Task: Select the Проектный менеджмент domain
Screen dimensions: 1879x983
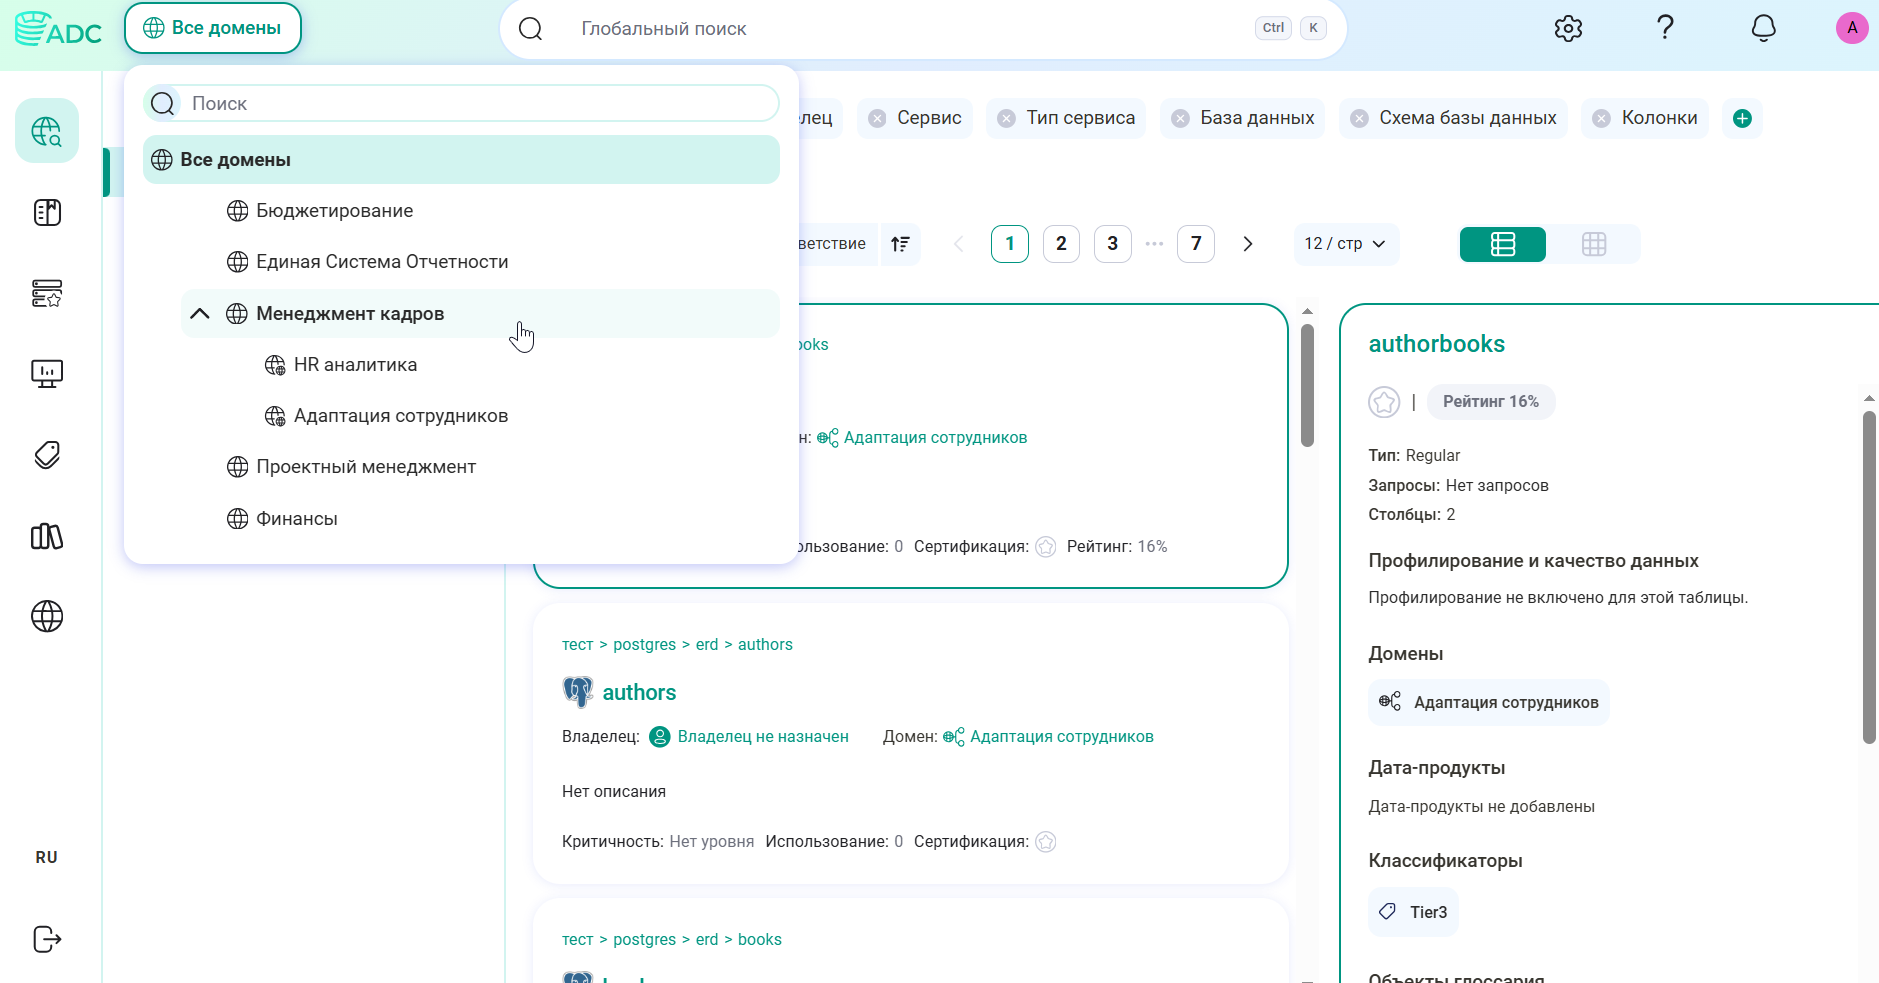Action: [x=366, y=467]
